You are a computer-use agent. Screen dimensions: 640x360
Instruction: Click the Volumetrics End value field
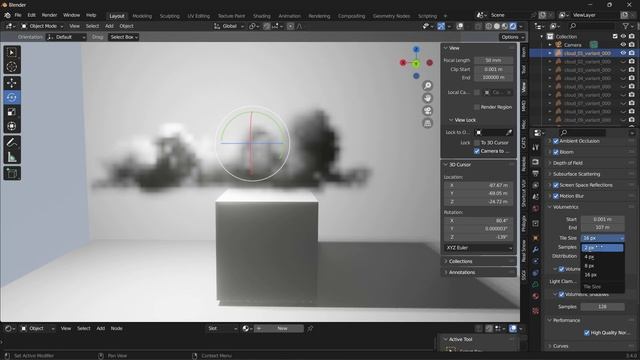pyautogui.click(x=602, y=227)
